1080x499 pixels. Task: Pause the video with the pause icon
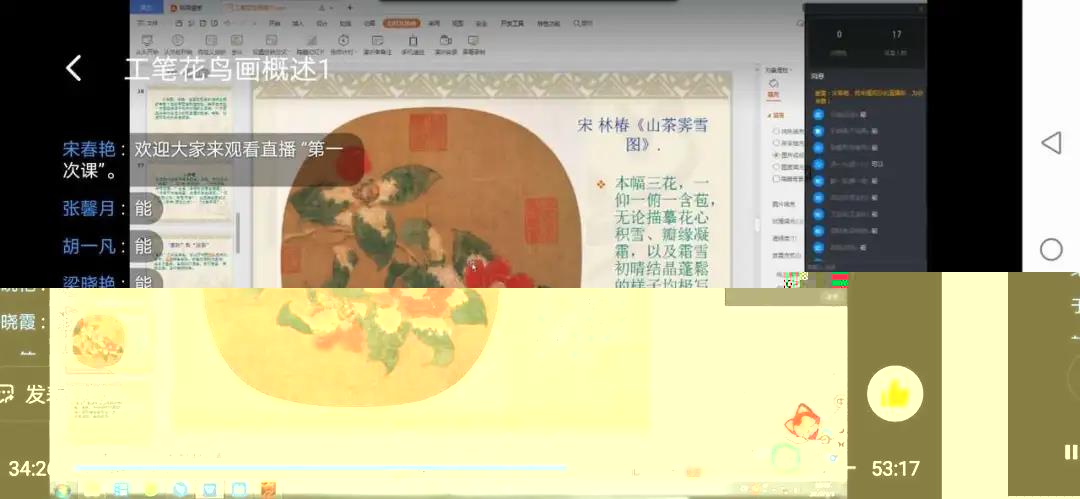click(x=1071, y=452)
